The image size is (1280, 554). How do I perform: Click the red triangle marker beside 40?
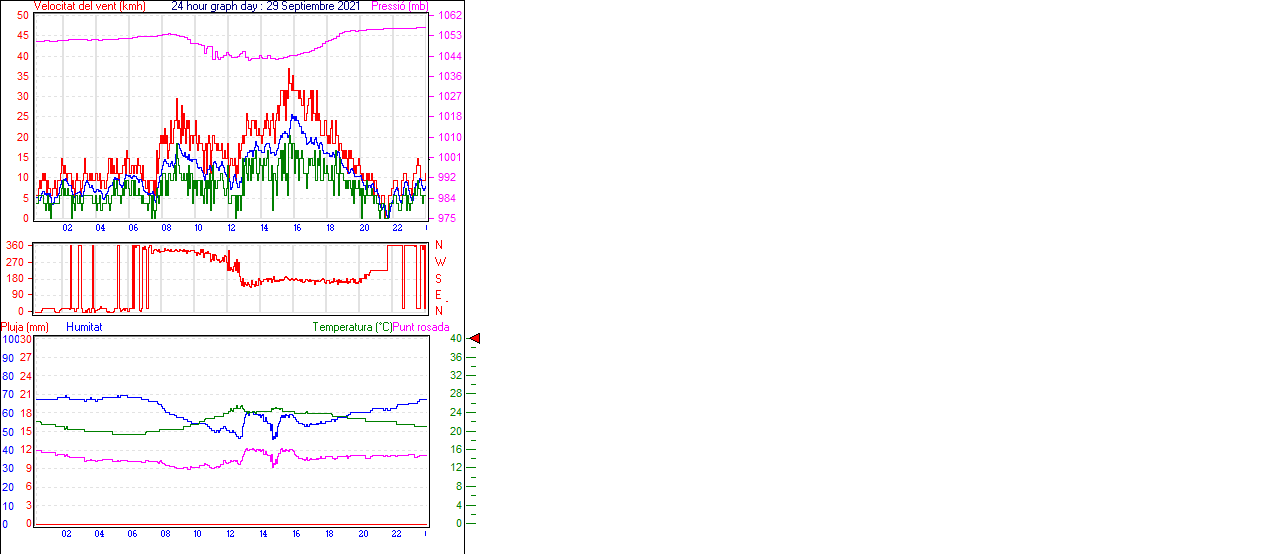[475, 339]
